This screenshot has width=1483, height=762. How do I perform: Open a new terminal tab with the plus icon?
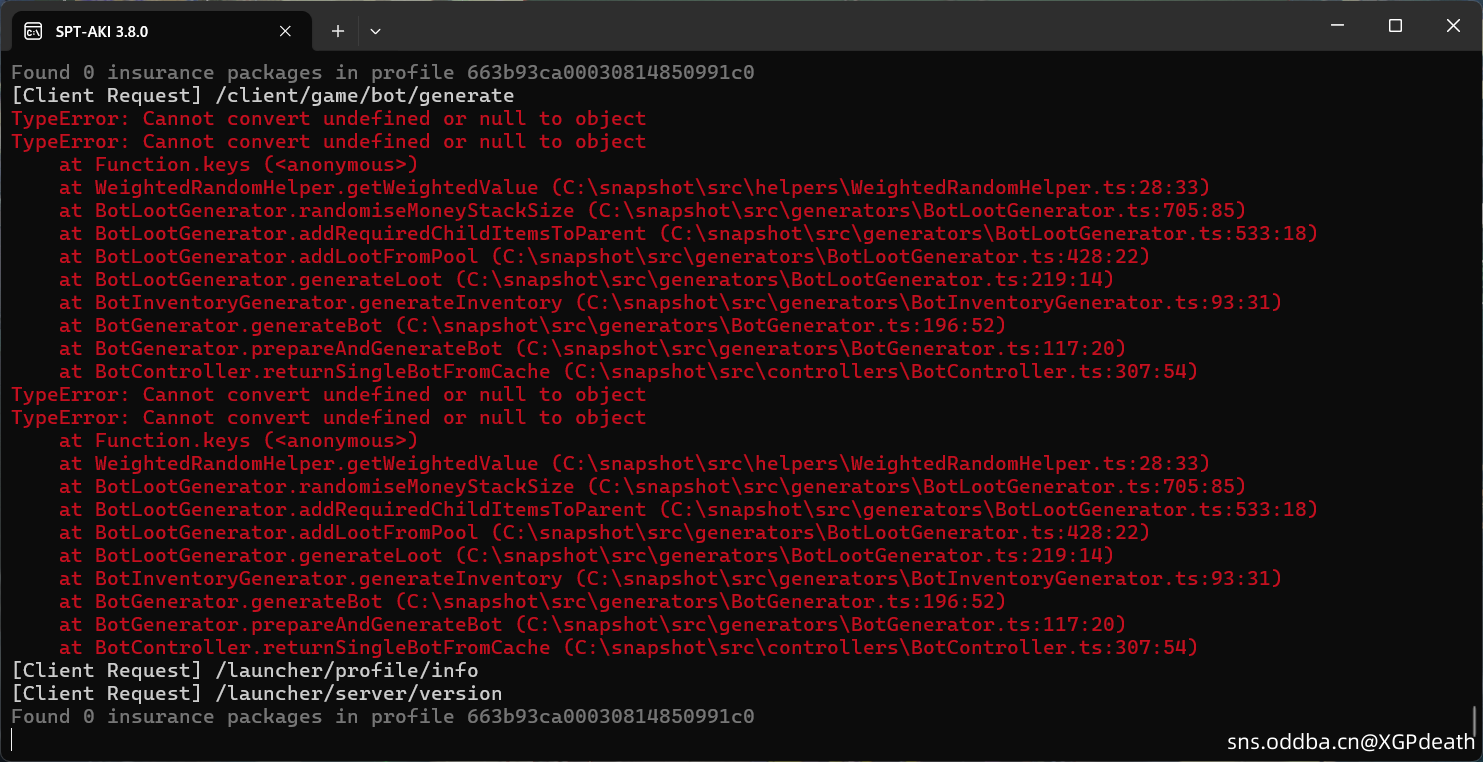coord(337,31)
